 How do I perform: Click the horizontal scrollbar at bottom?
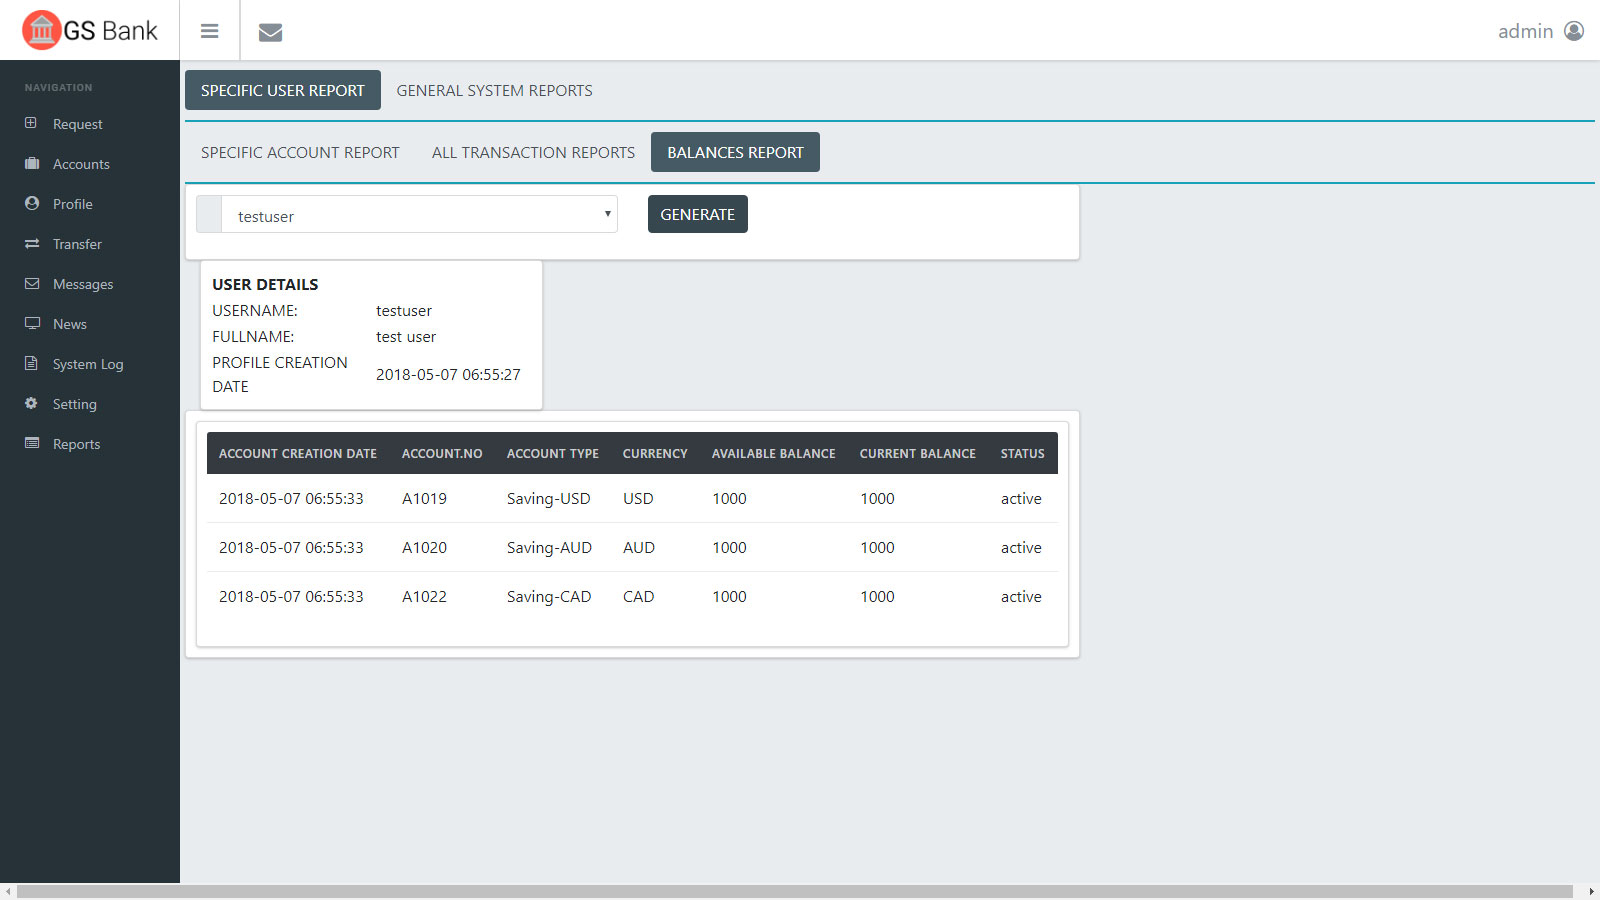[x=795, y=891]
